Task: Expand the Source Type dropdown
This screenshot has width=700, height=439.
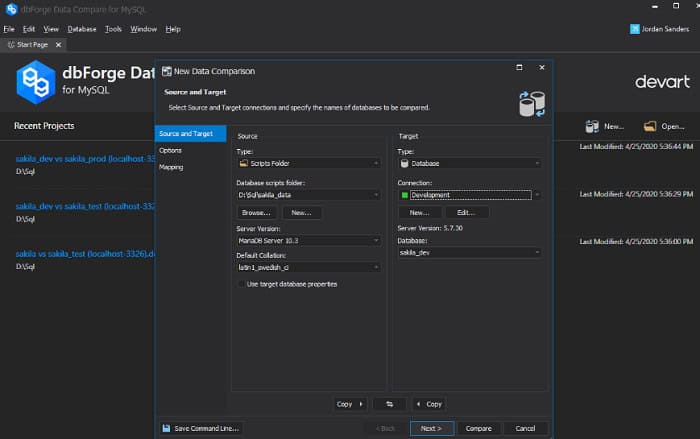Action: pos(376,163)
